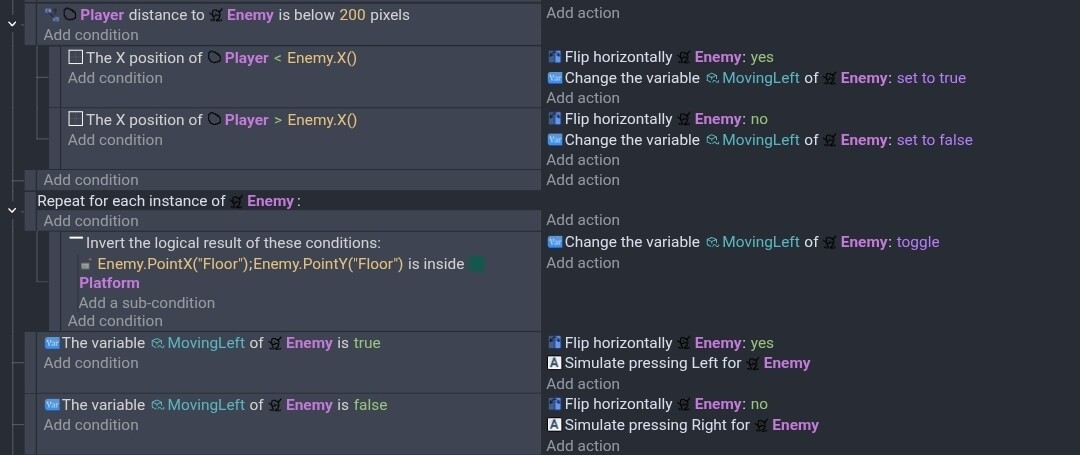
Task: Click the distance condition icon before Player
Action: (52, 14)
